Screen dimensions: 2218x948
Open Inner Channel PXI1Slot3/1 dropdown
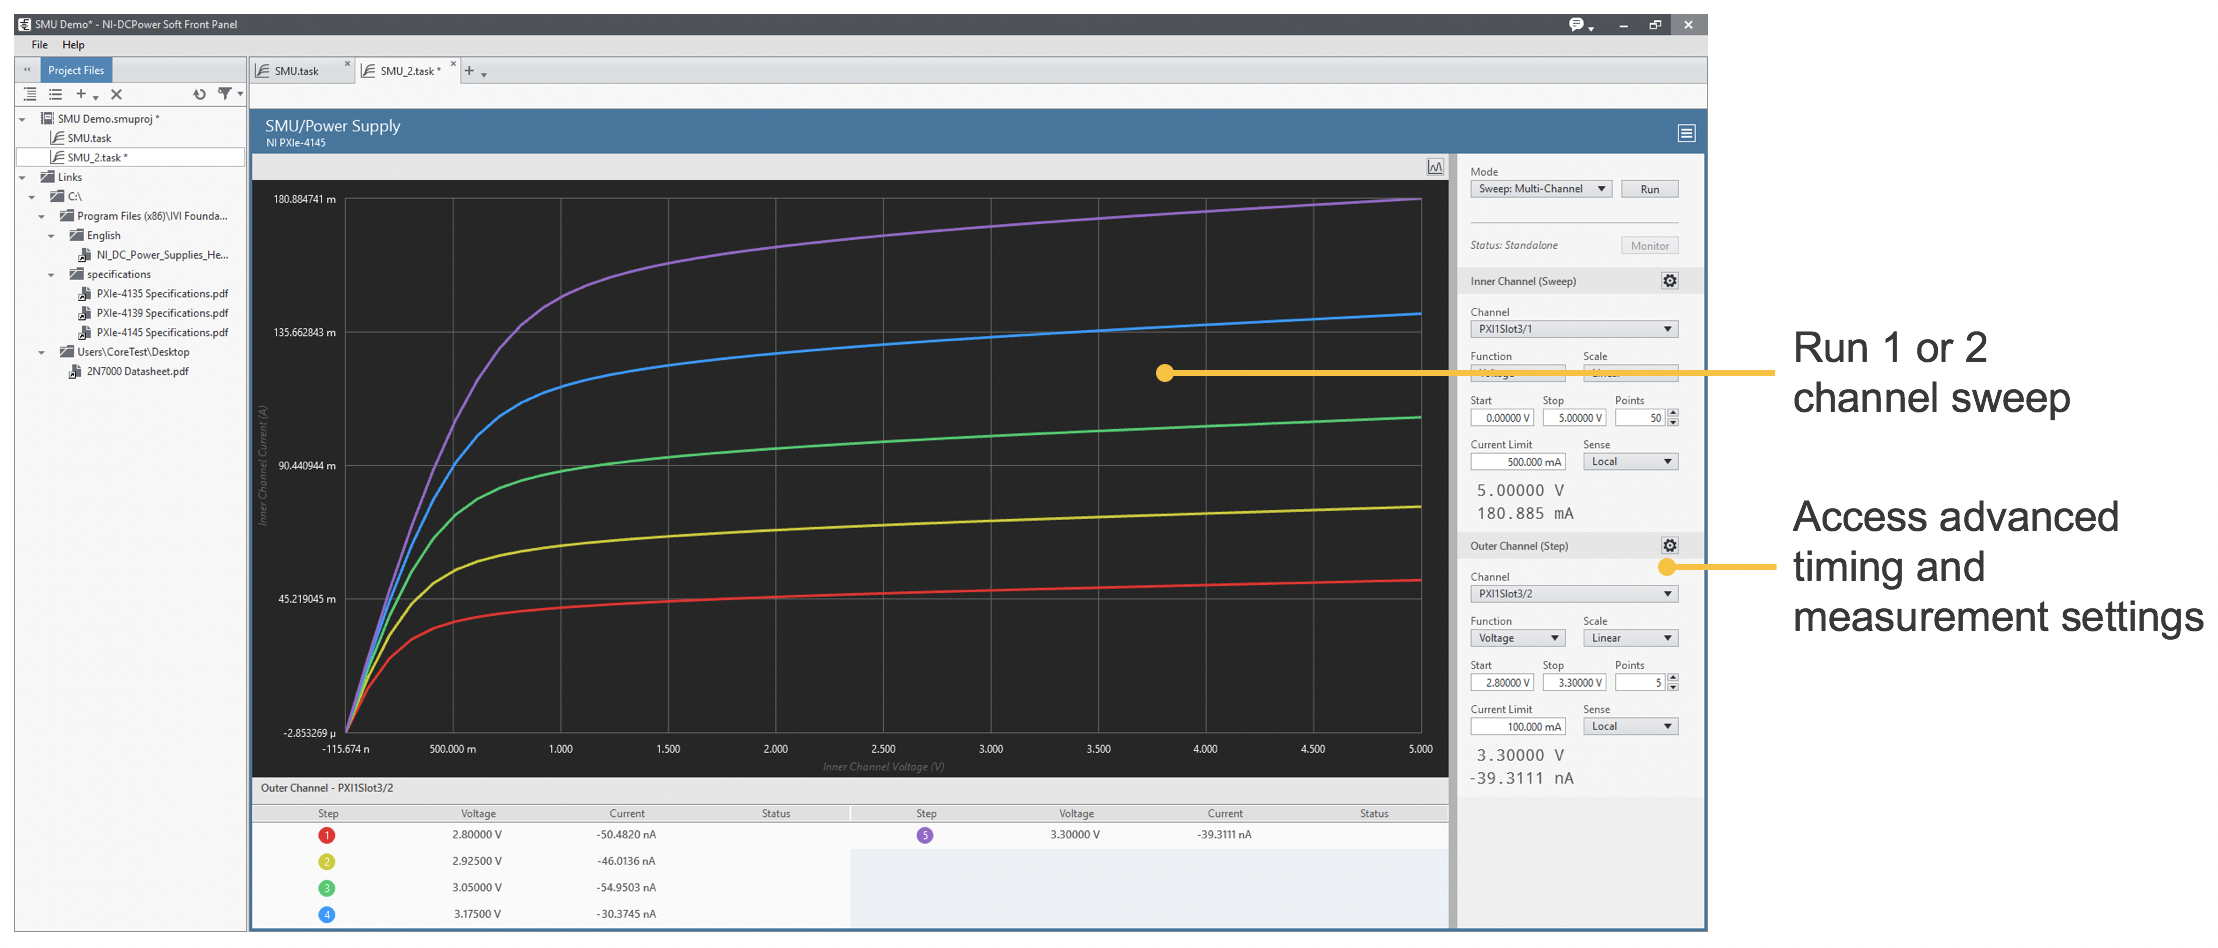[x=1573, y=329]
